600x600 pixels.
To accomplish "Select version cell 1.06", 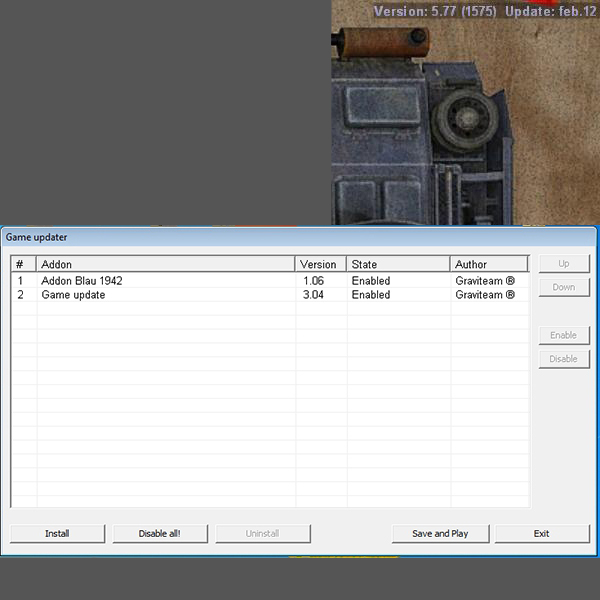I will 313,281.
